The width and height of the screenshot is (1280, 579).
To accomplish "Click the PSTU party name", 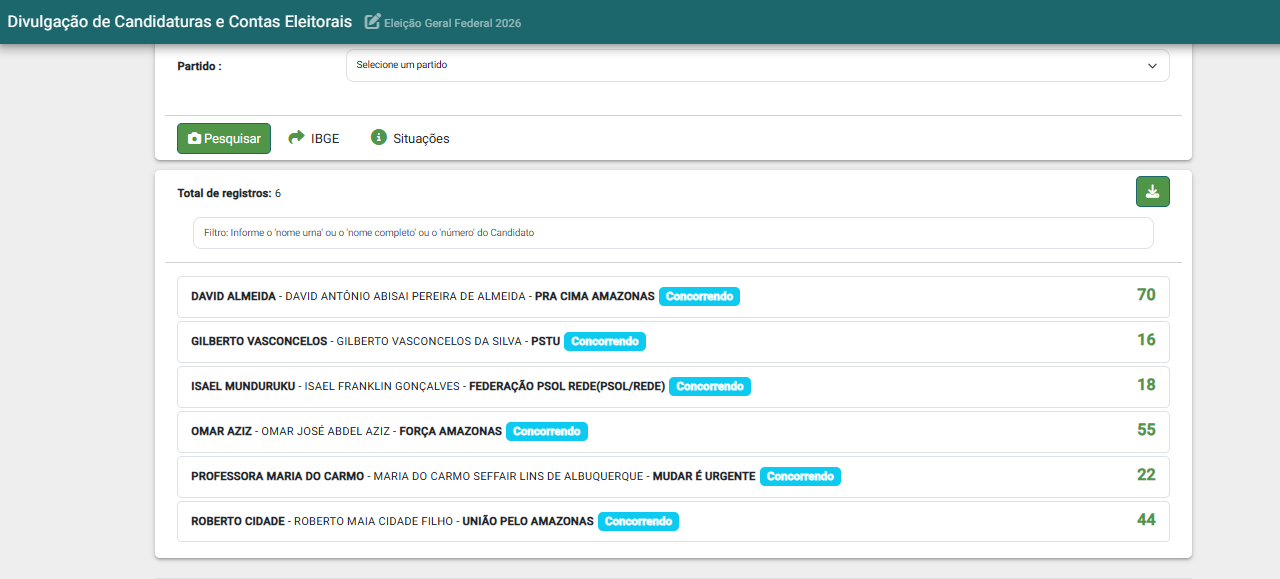I will [x=546, y=342].
